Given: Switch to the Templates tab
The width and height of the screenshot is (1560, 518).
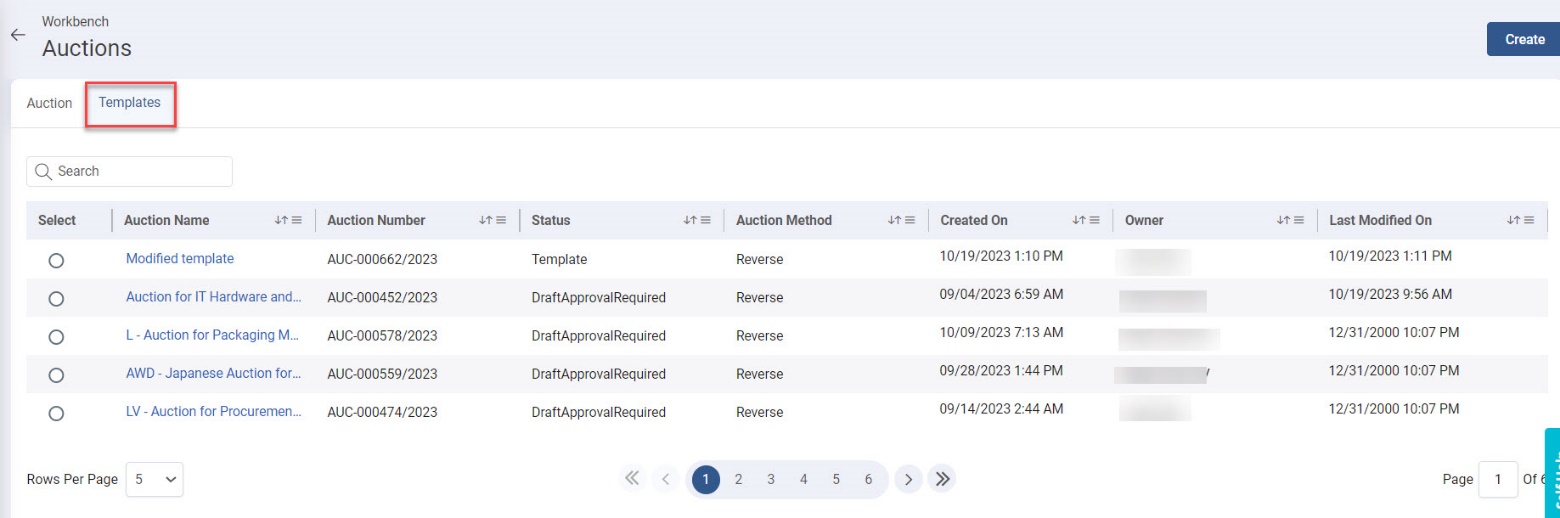Looking at the screenshot, I should point(130,103).
